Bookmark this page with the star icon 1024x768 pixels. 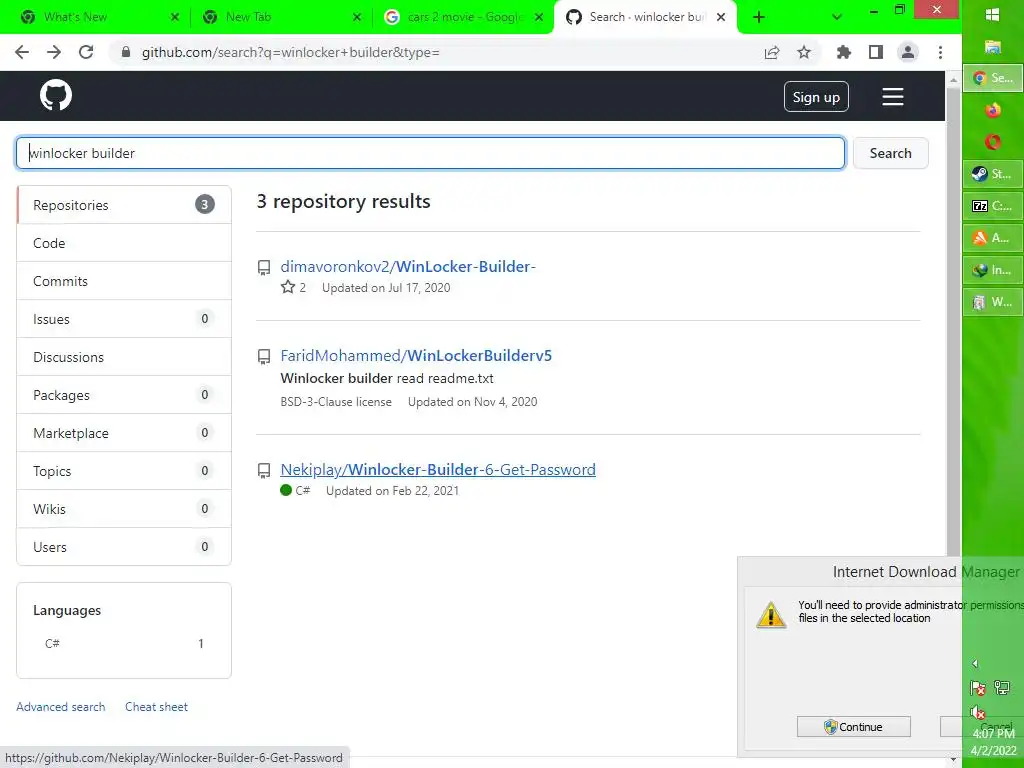click(x=804, y=52)
